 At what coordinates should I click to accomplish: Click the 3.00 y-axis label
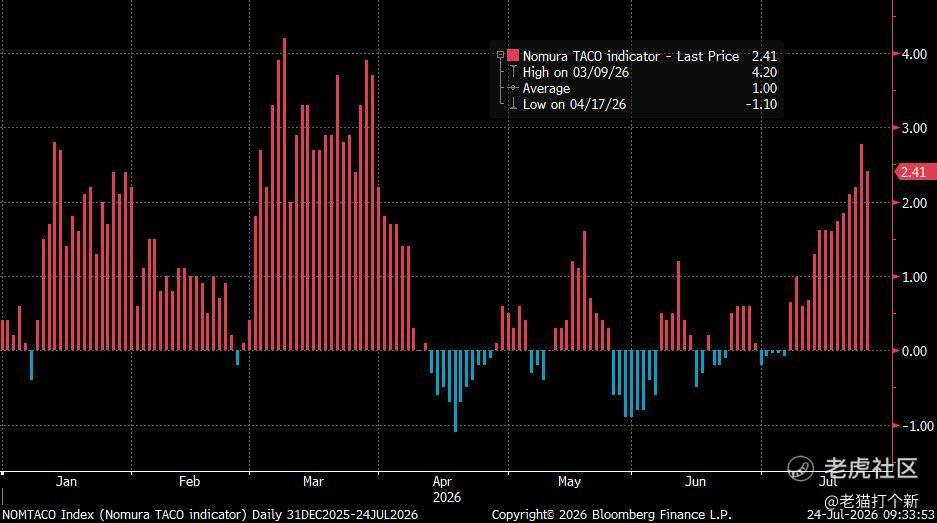914,128
